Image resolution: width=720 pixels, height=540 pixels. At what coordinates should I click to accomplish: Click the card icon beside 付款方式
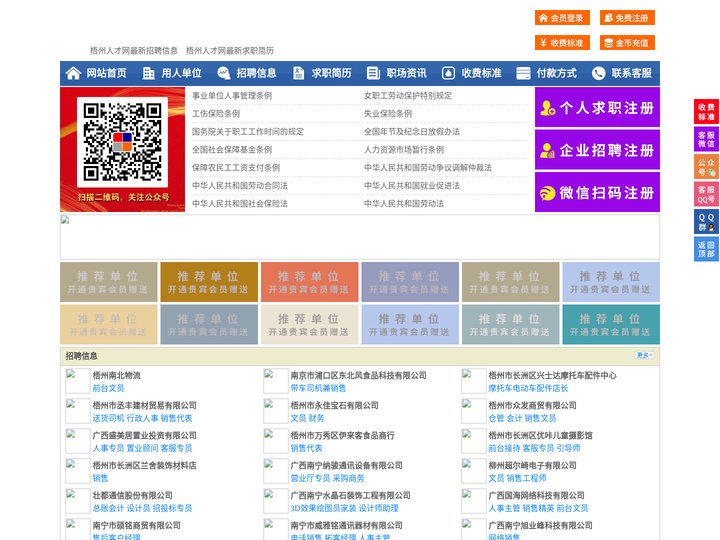click(x=523, y=73)
